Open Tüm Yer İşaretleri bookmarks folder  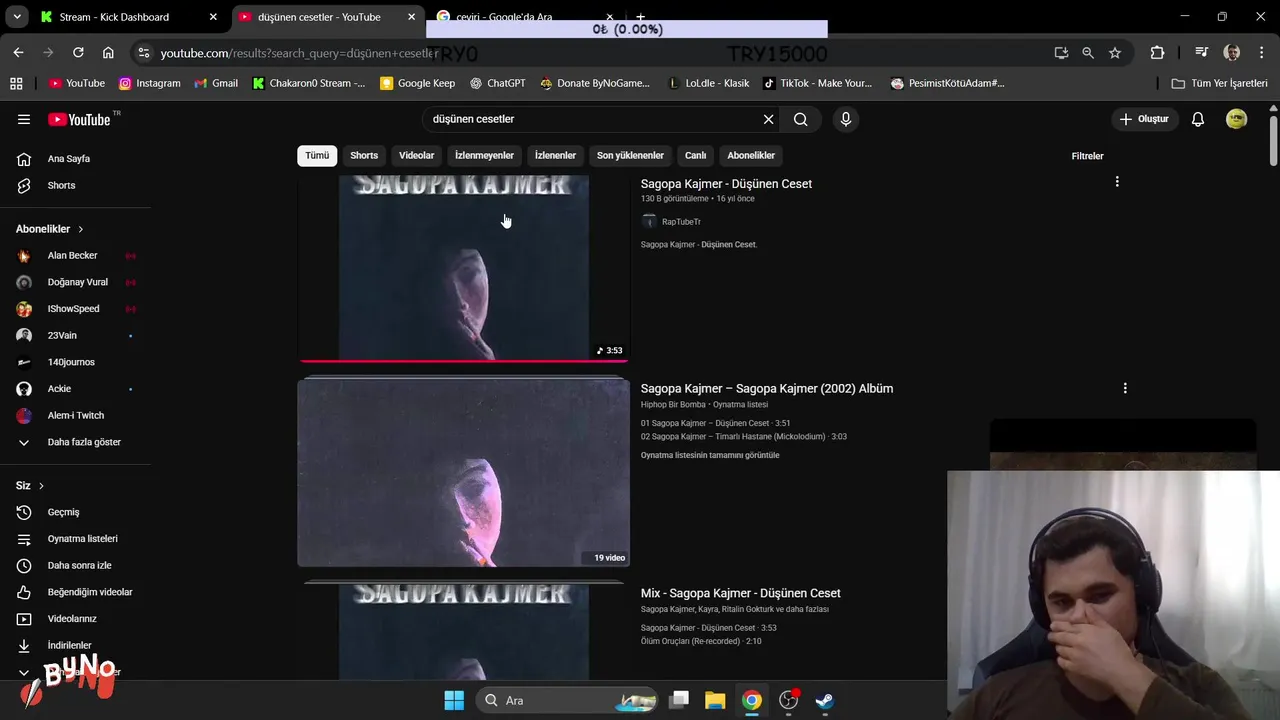point(1220,83)
